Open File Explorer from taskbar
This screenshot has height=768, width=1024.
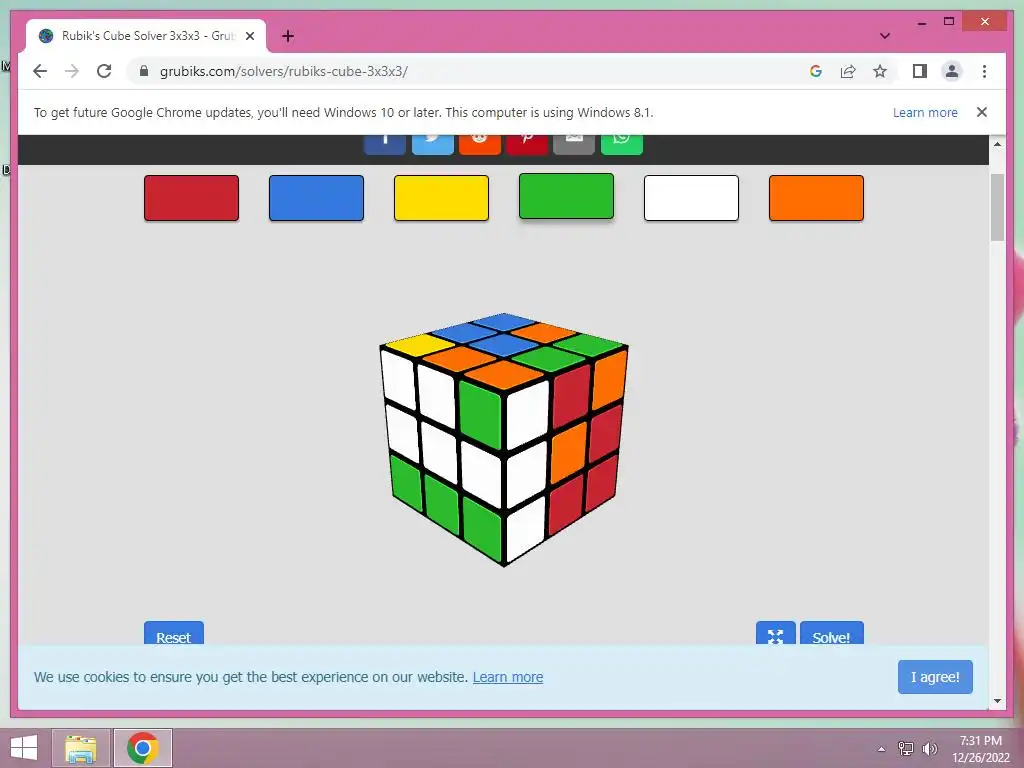81,748
